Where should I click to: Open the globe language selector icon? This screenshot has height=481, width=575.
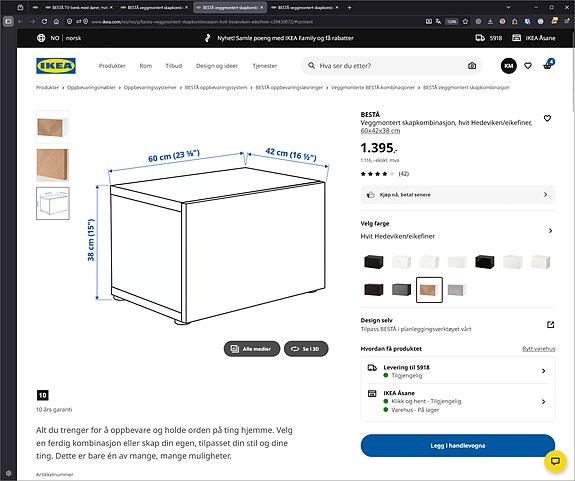pos(41,38)
